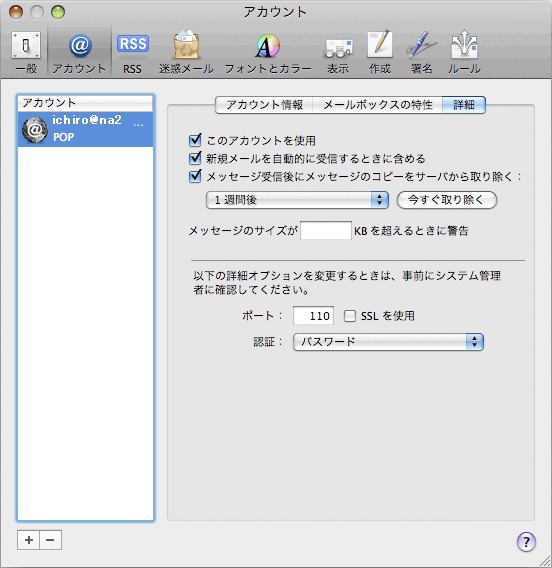
Task: Uncheck 新規メールを自動的に受信するときに含める
Action: [x=195, y=158]
